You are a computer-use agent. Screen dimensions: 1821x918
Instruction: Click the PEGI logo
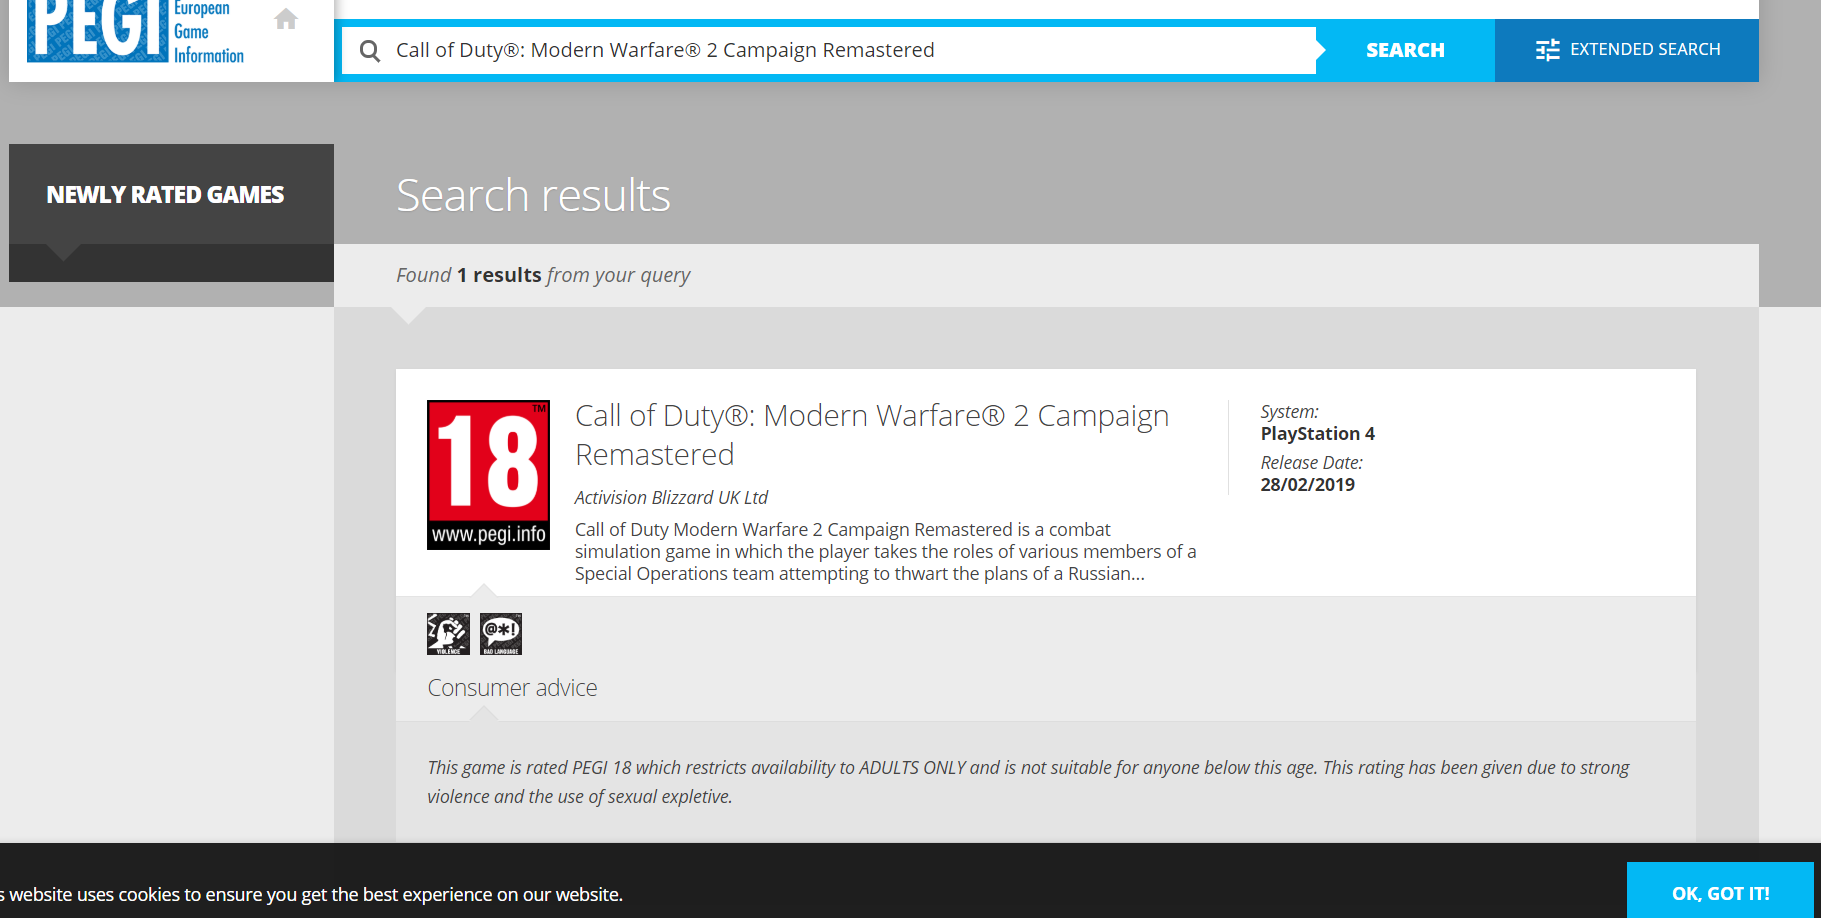98,30
